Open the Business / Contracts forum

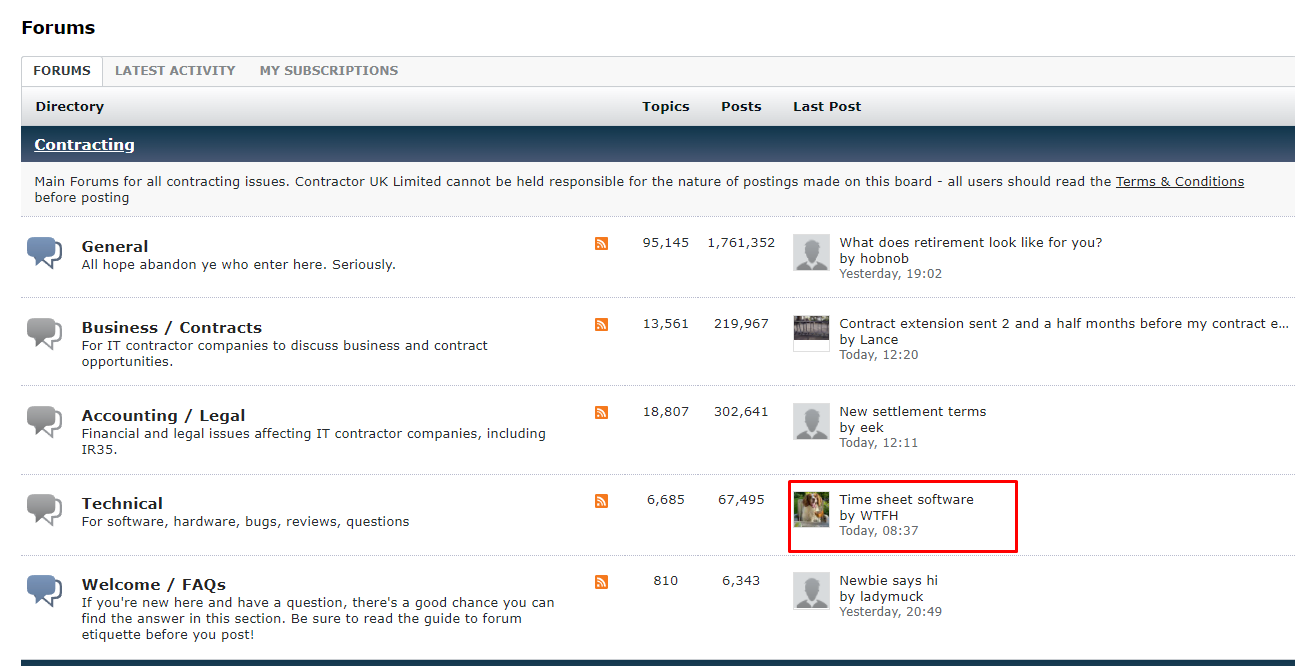pos(171,328)
